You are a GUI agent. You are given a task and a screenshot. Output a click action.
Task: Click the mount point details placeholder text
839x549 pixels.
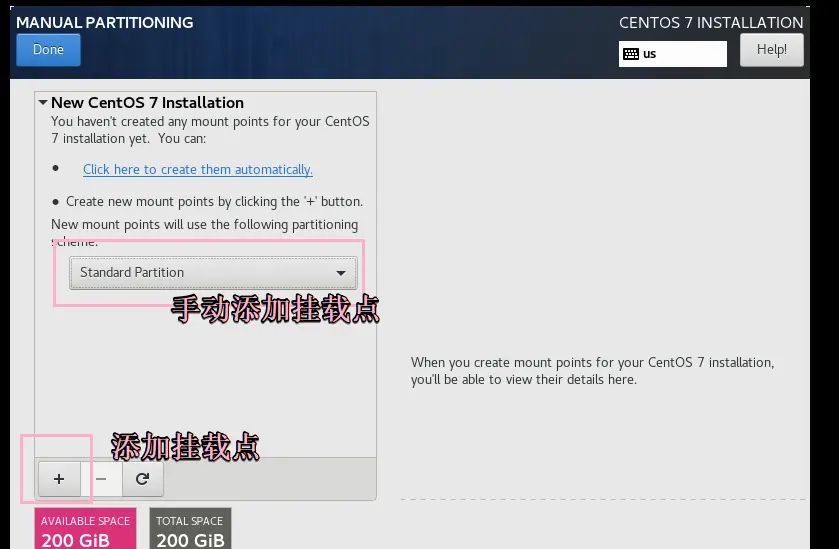coord(592,371)
